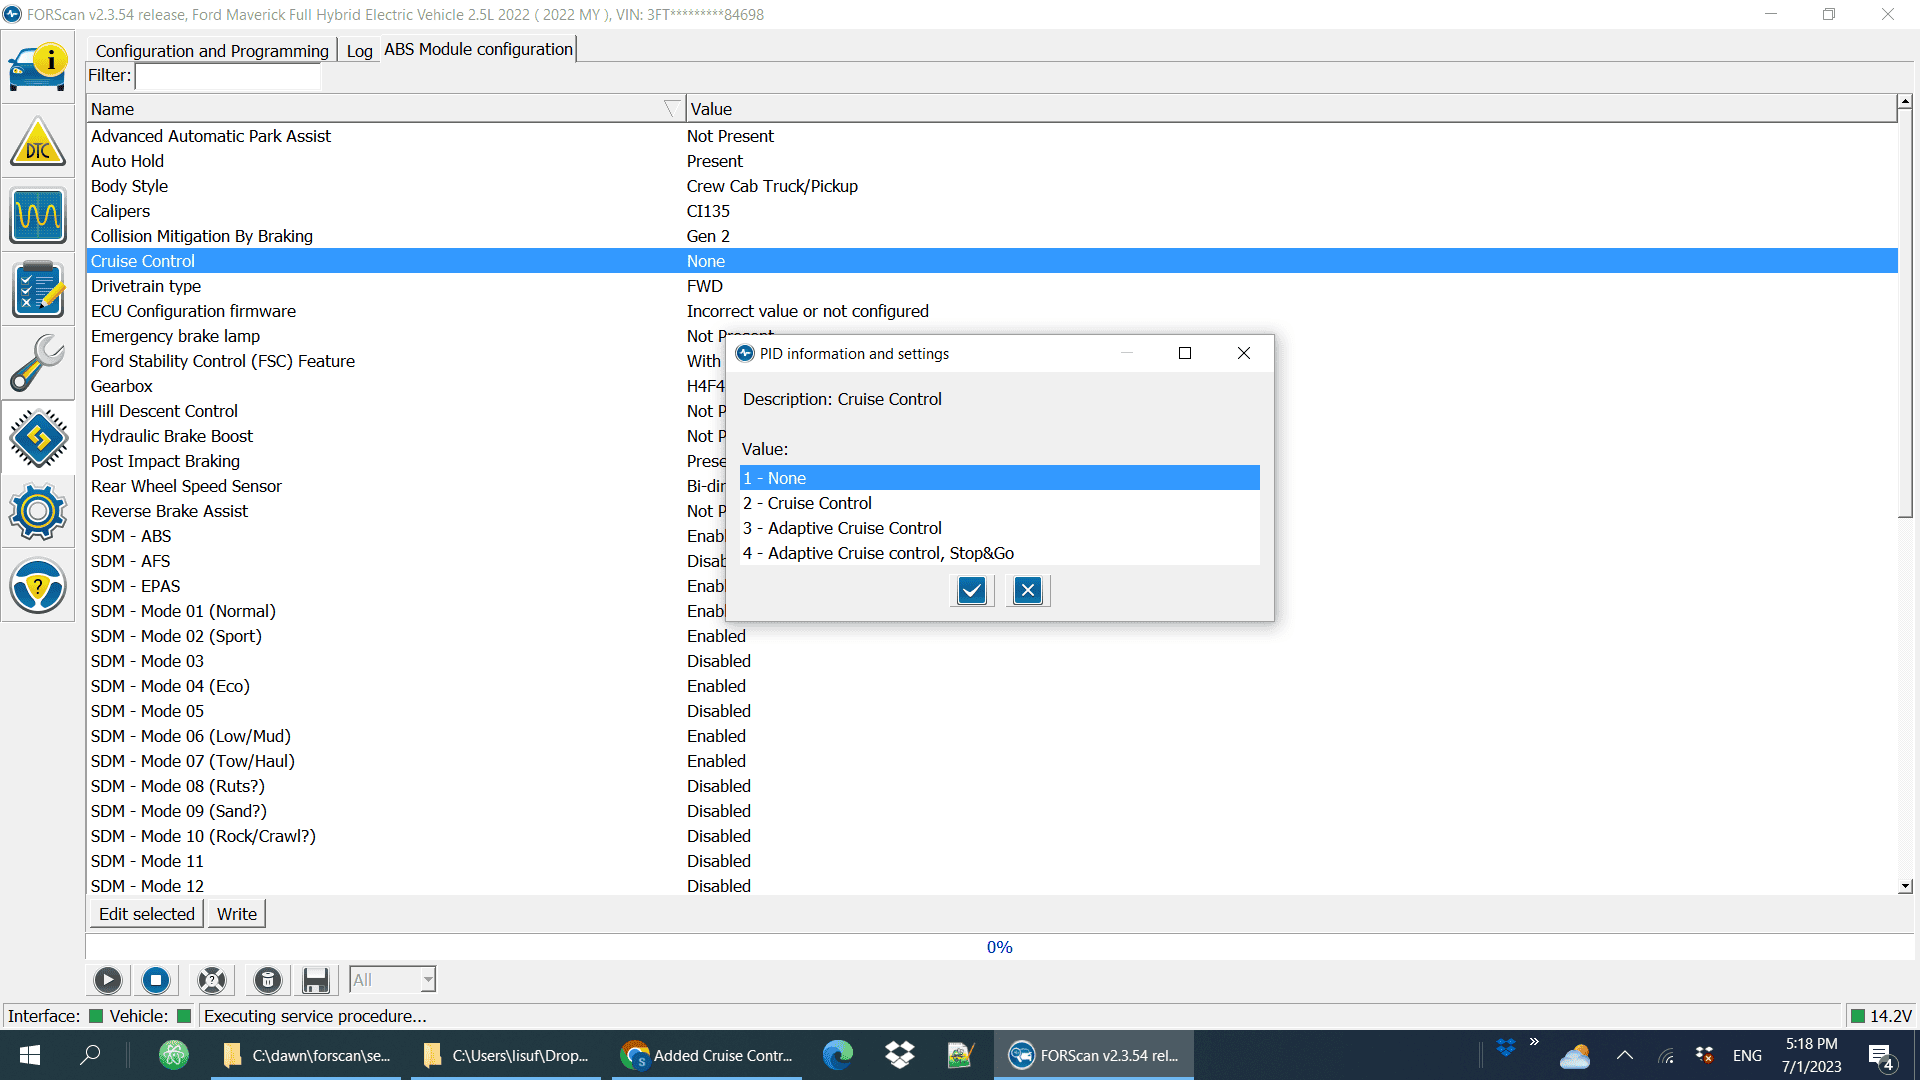This screenshot has width=1920, height=1080.
Task: Click the trash delete icon in bottom toolbar
Action: [x=268, y=980]
